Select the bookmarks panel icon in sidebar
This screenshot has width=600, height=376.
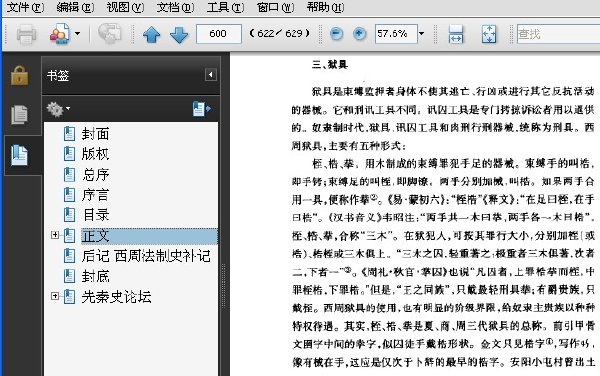[20, 155]
